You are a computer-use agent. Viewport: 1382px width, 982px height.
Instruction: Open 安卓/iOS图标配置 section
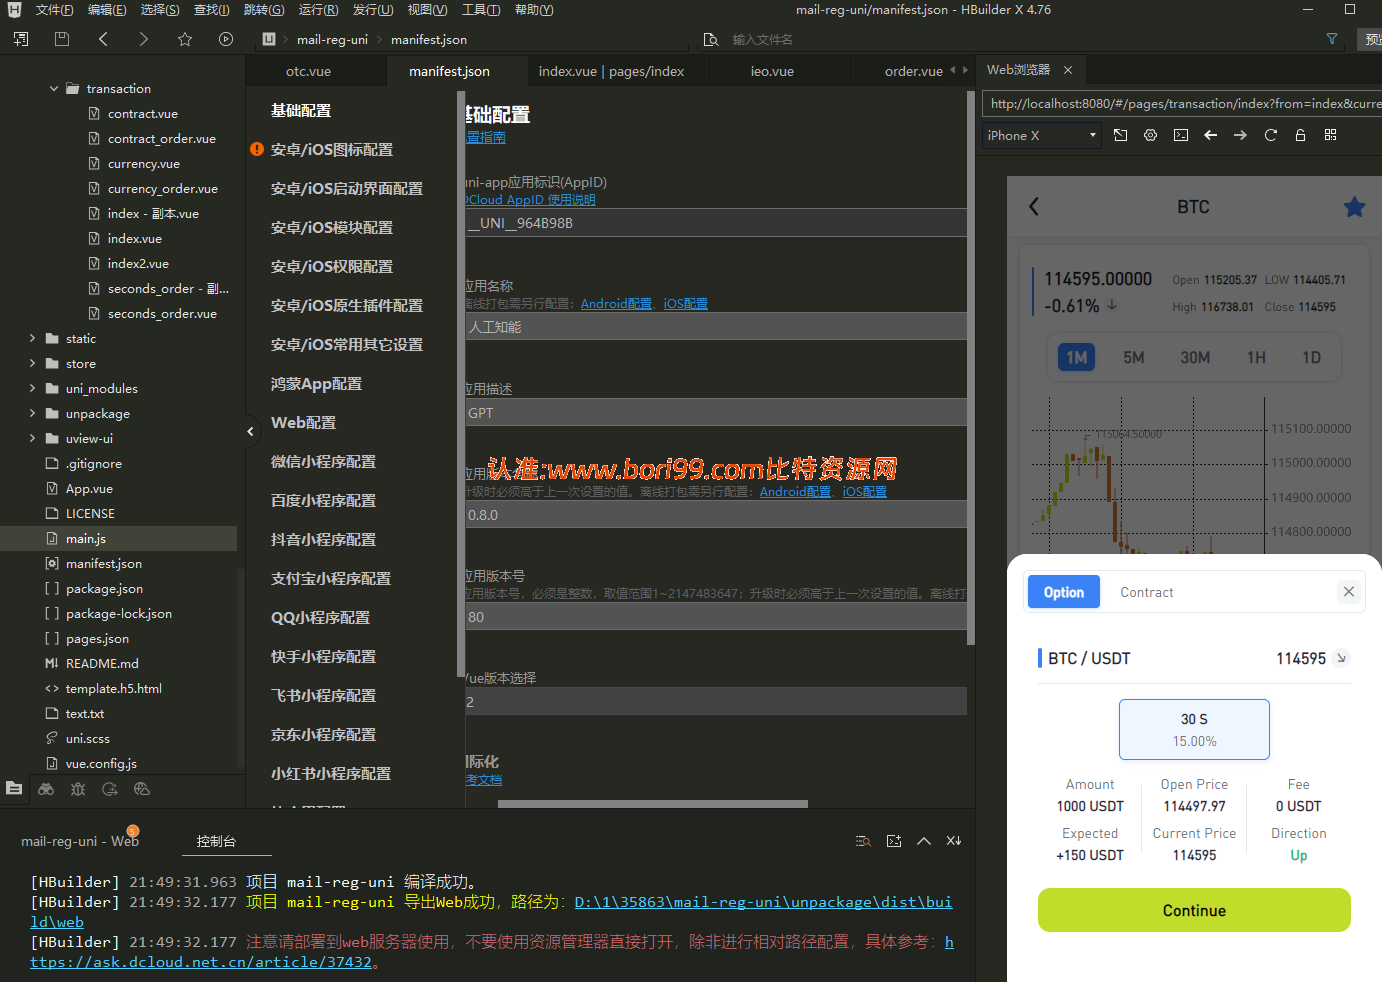click(x=332, y=150)
